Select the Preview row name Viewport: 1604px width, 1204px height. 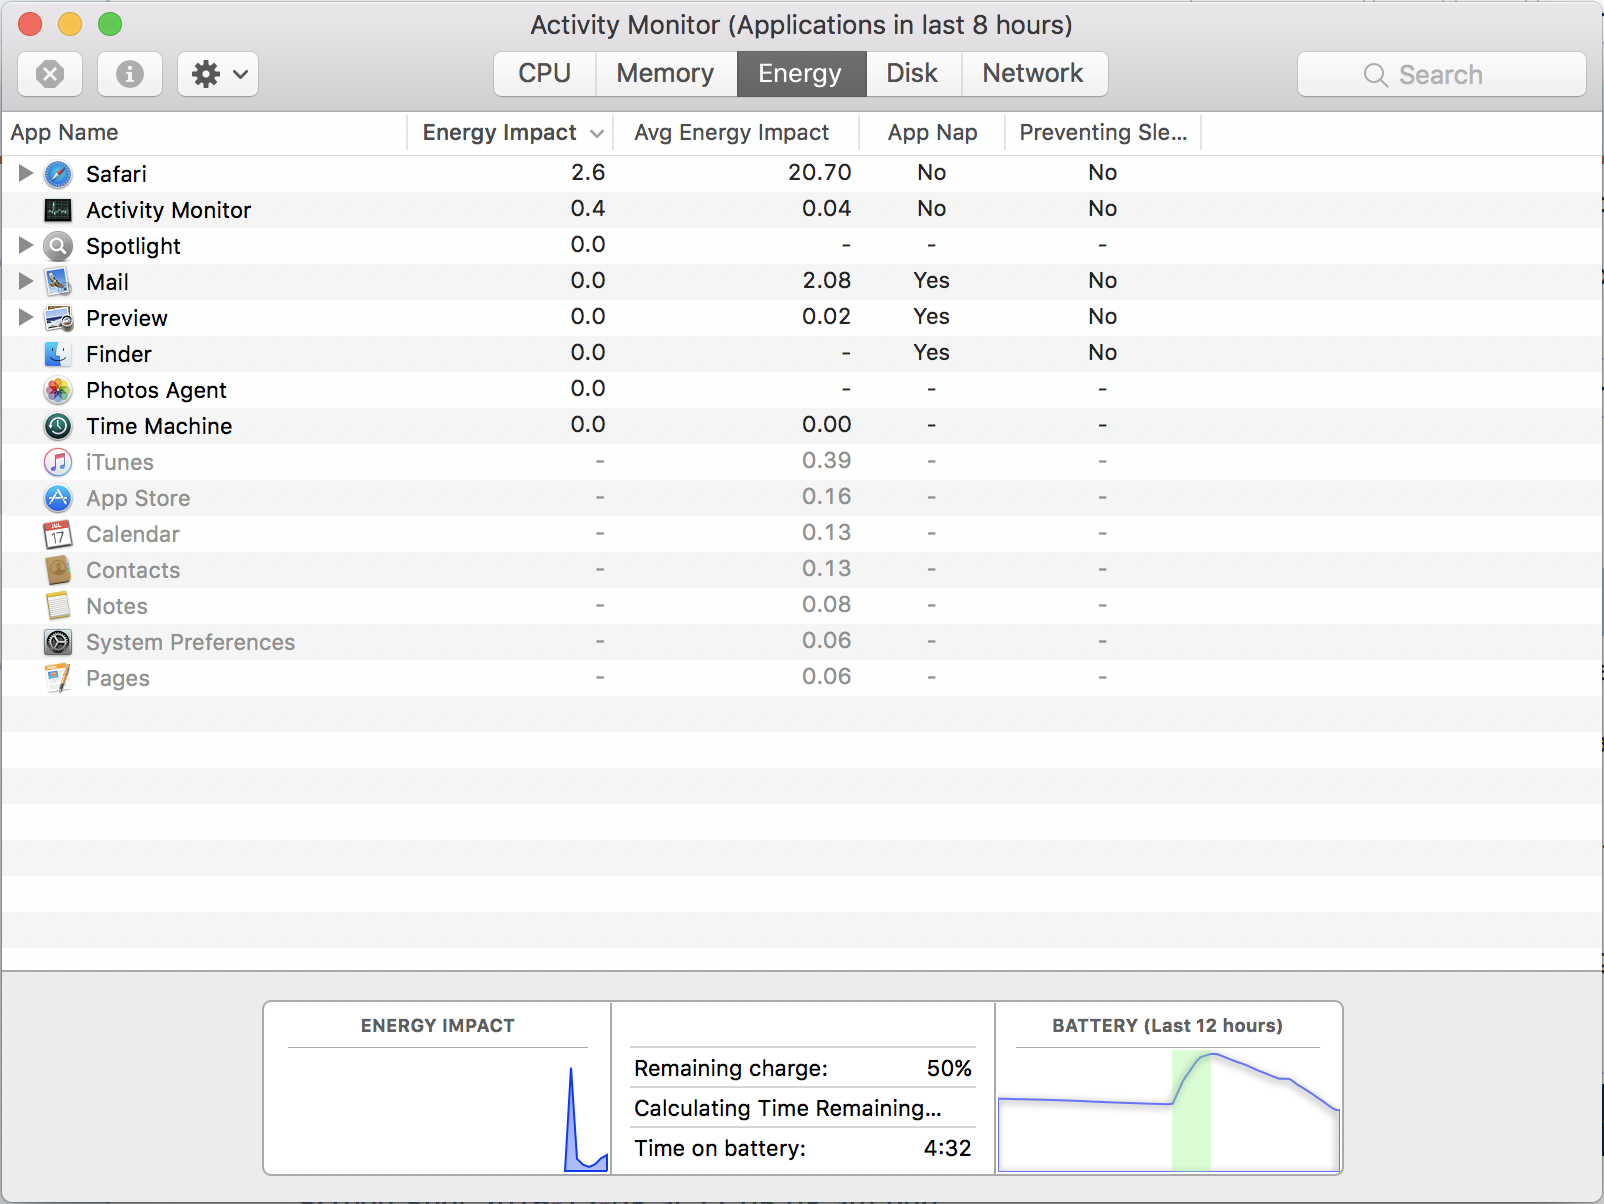[x=127, y=318]
